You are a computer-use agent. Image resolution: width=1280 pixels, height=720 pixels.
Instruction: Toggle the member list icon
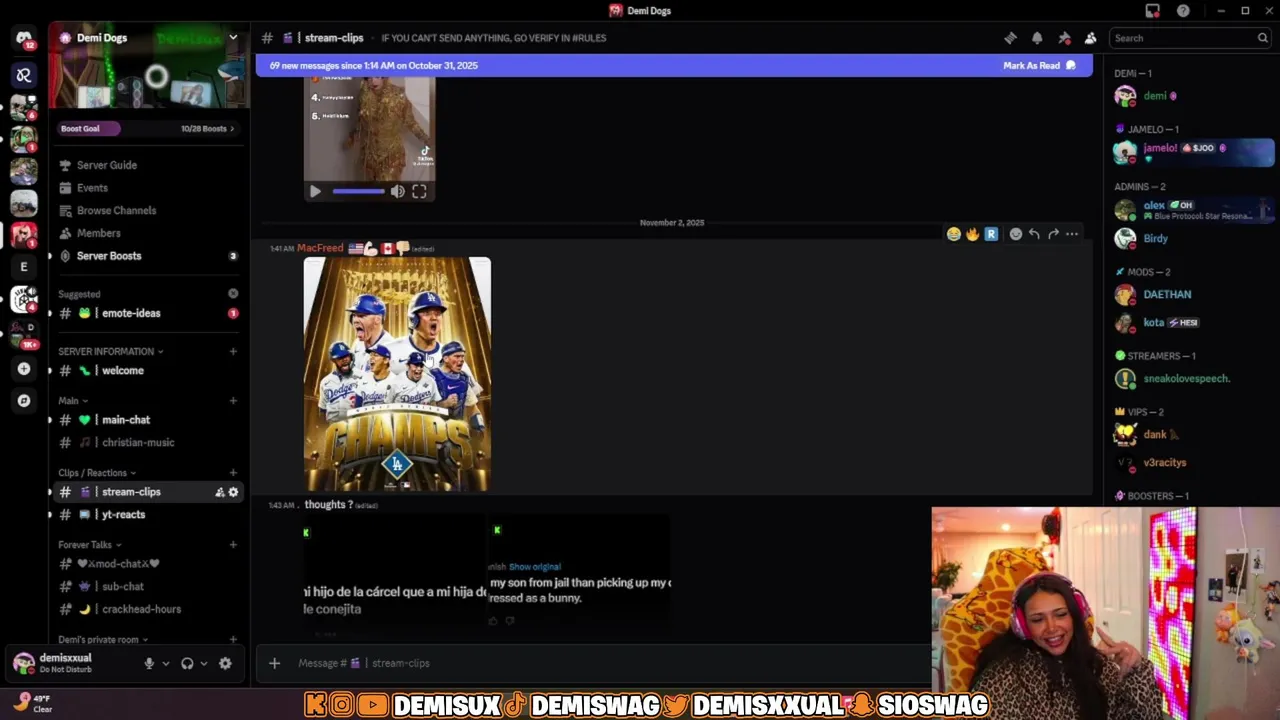(x=1091, y=38)
